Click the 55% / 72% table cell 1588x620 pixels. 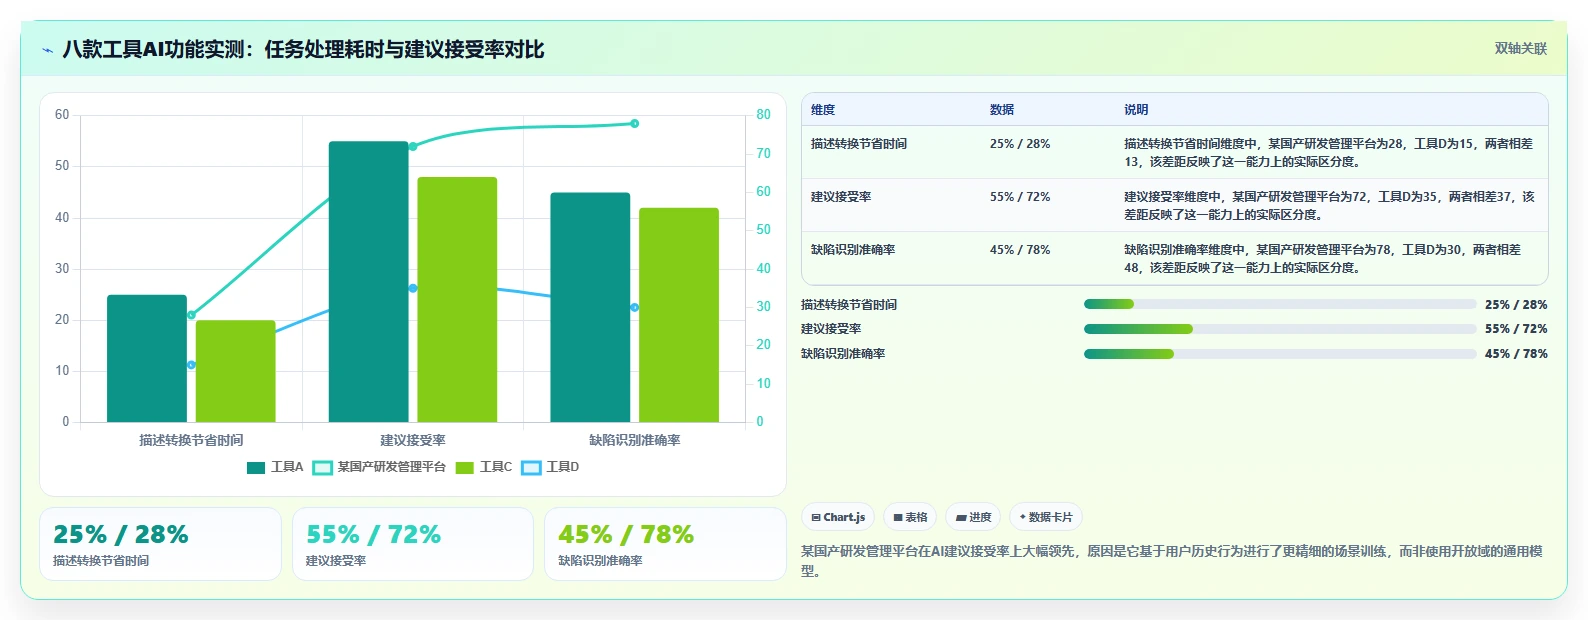pos(1020,197)
